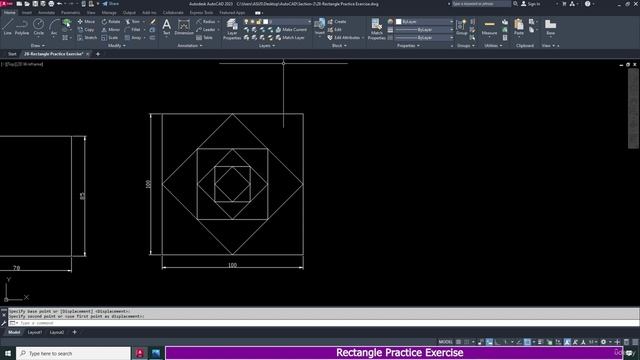Click the Copy tool
Image resolution: width=640 pixels, height=360 pixels.
[x=86, y=30]
